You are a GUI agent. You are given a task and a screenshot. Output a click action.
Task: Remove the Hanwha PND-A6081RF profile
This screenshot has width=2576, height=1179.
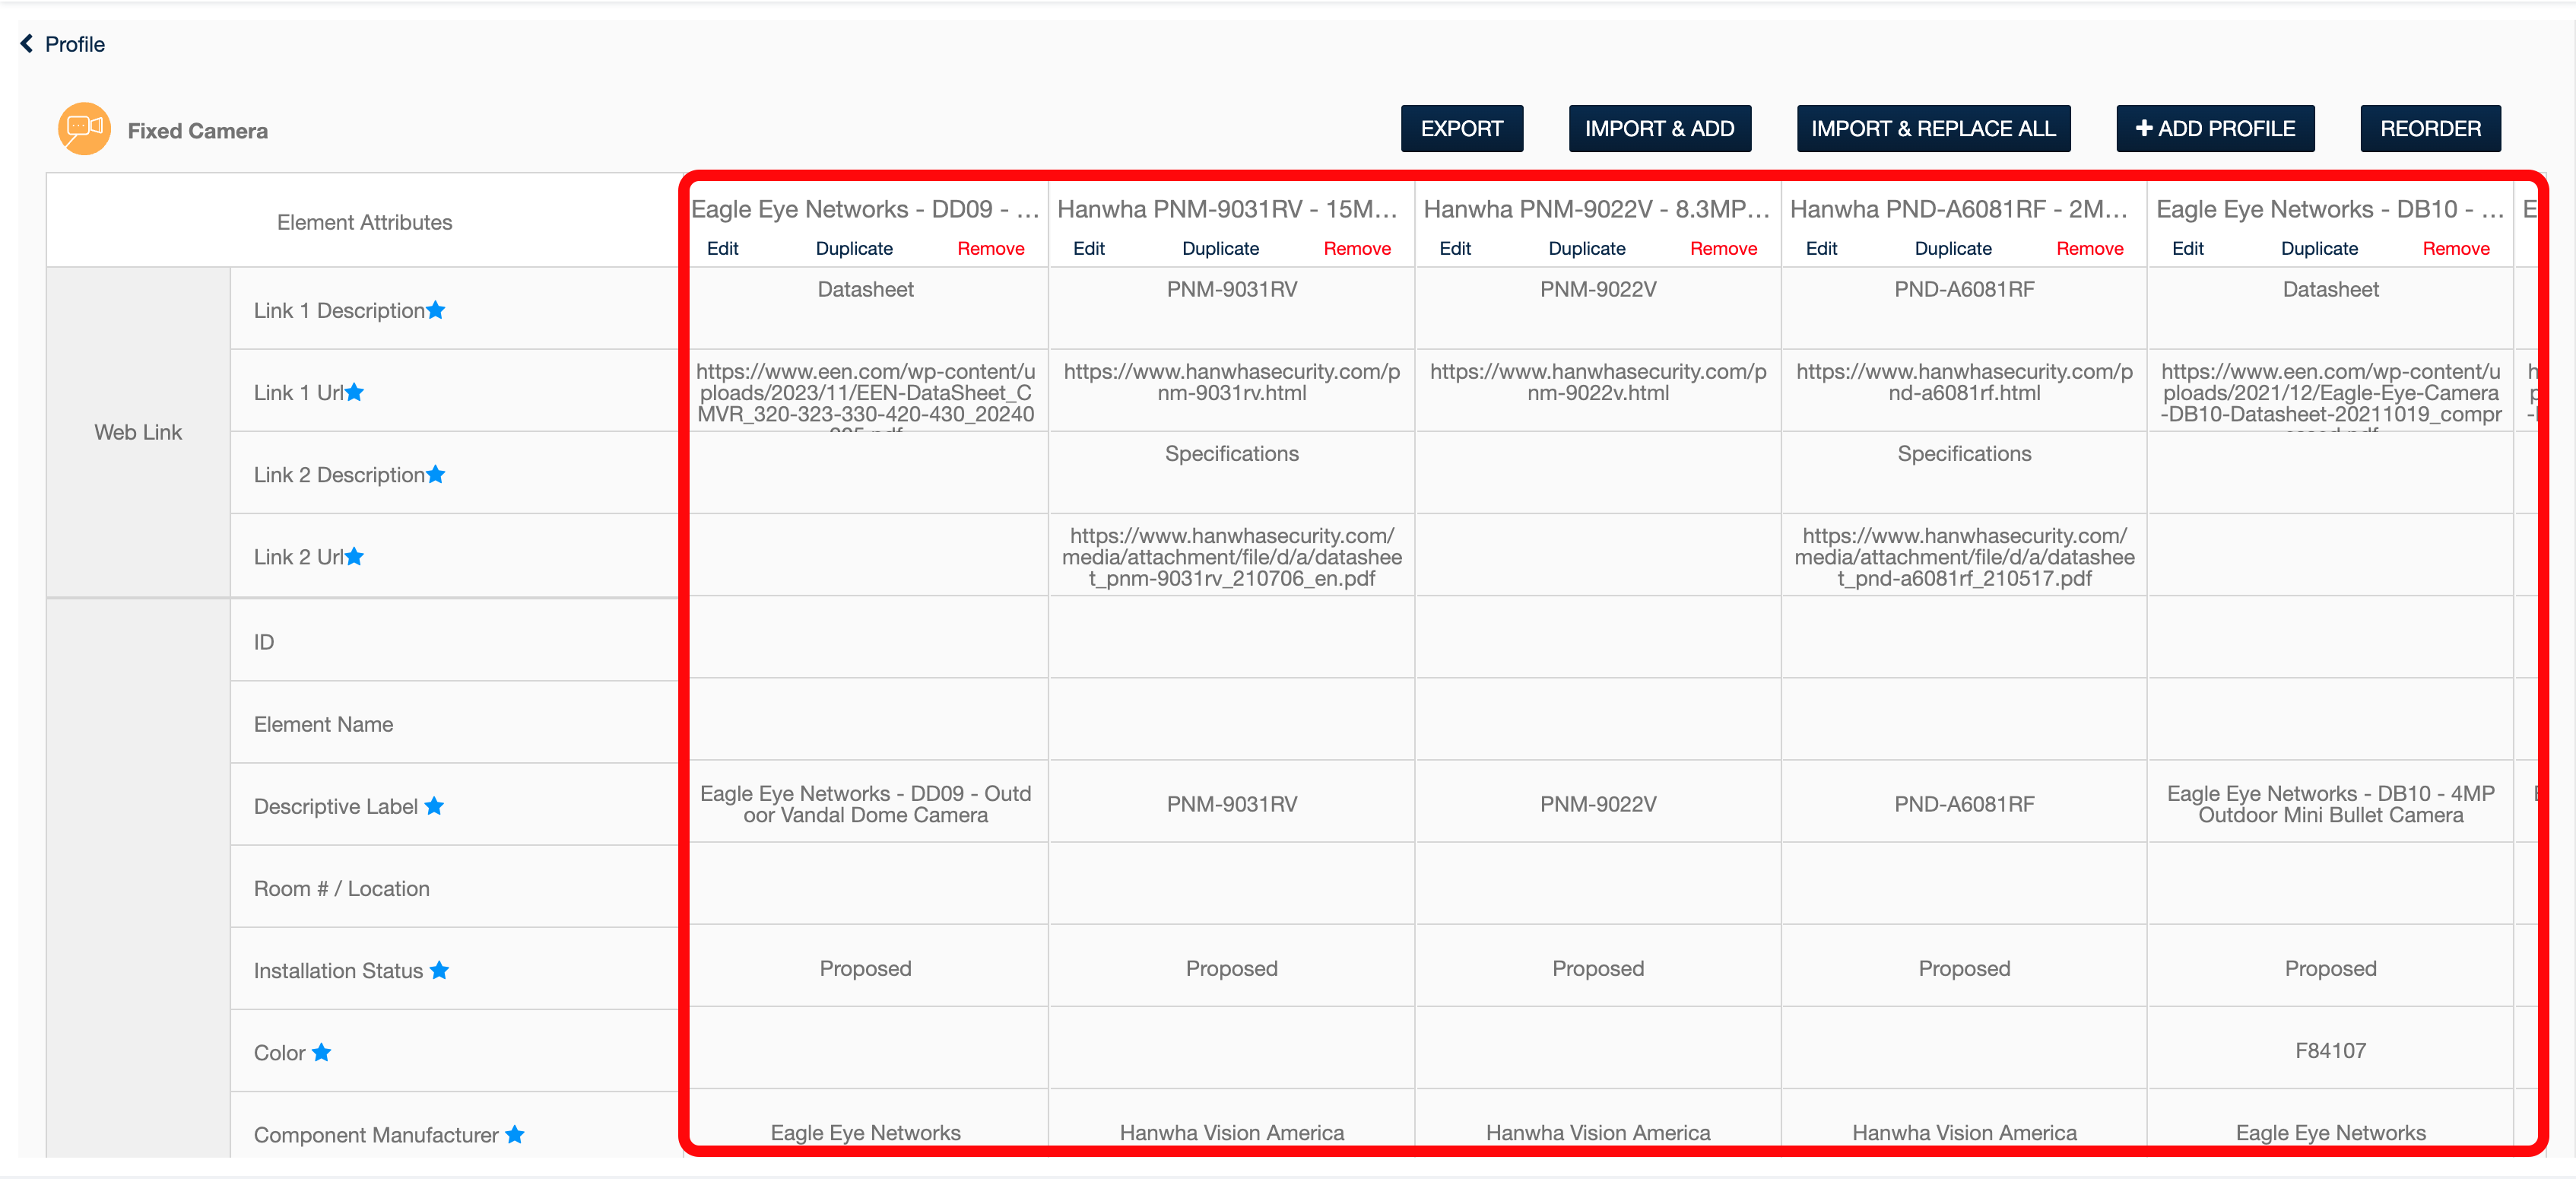tap(2089, 248)
